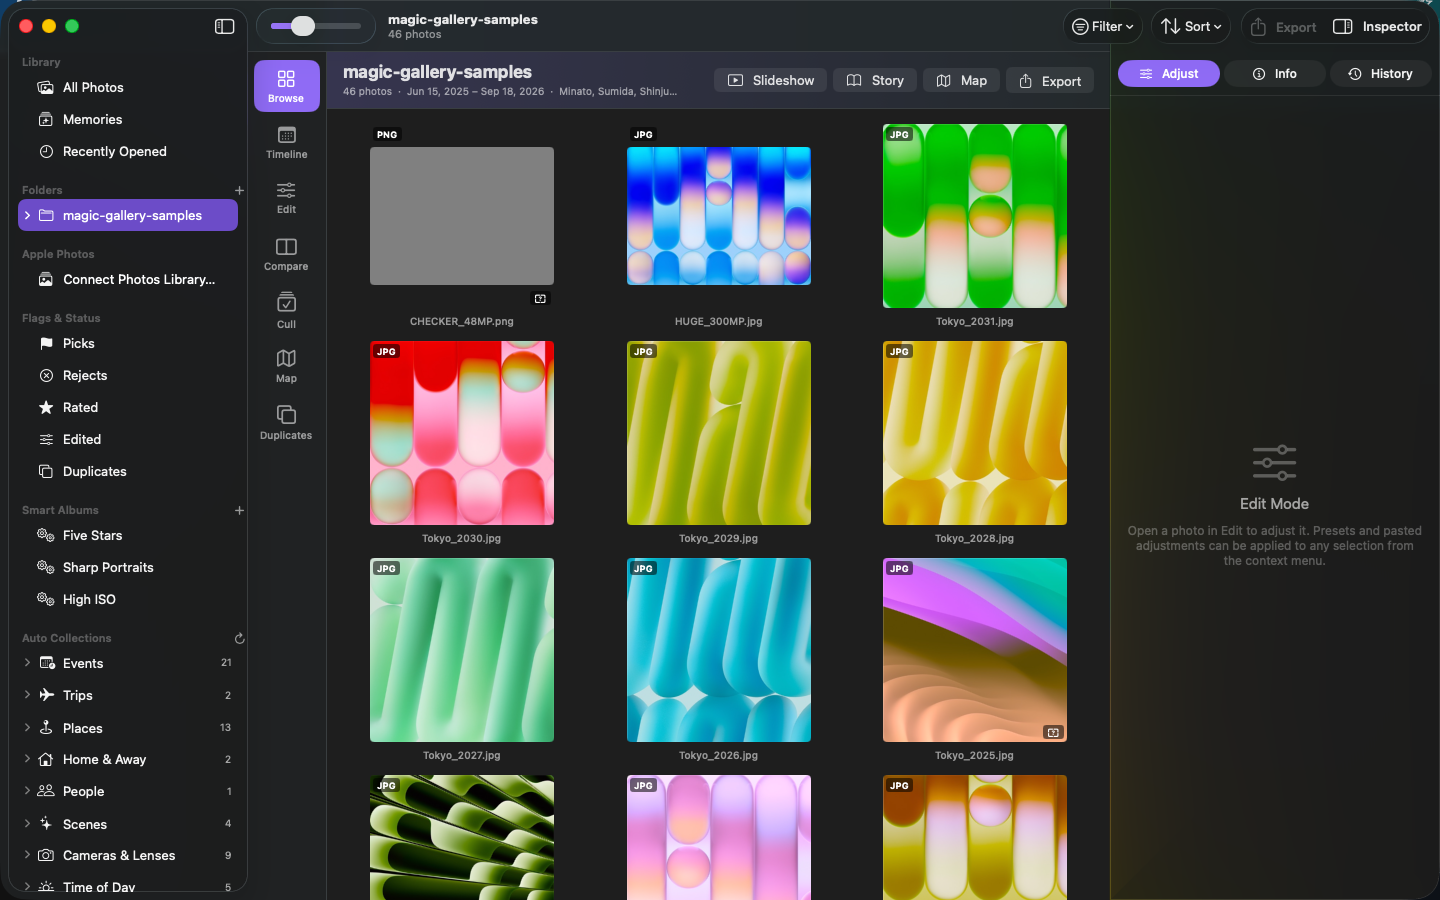Open High ISO smart album
Image resolution: width=1440 pixels, height=900 pixels.
tap(128, 600)
